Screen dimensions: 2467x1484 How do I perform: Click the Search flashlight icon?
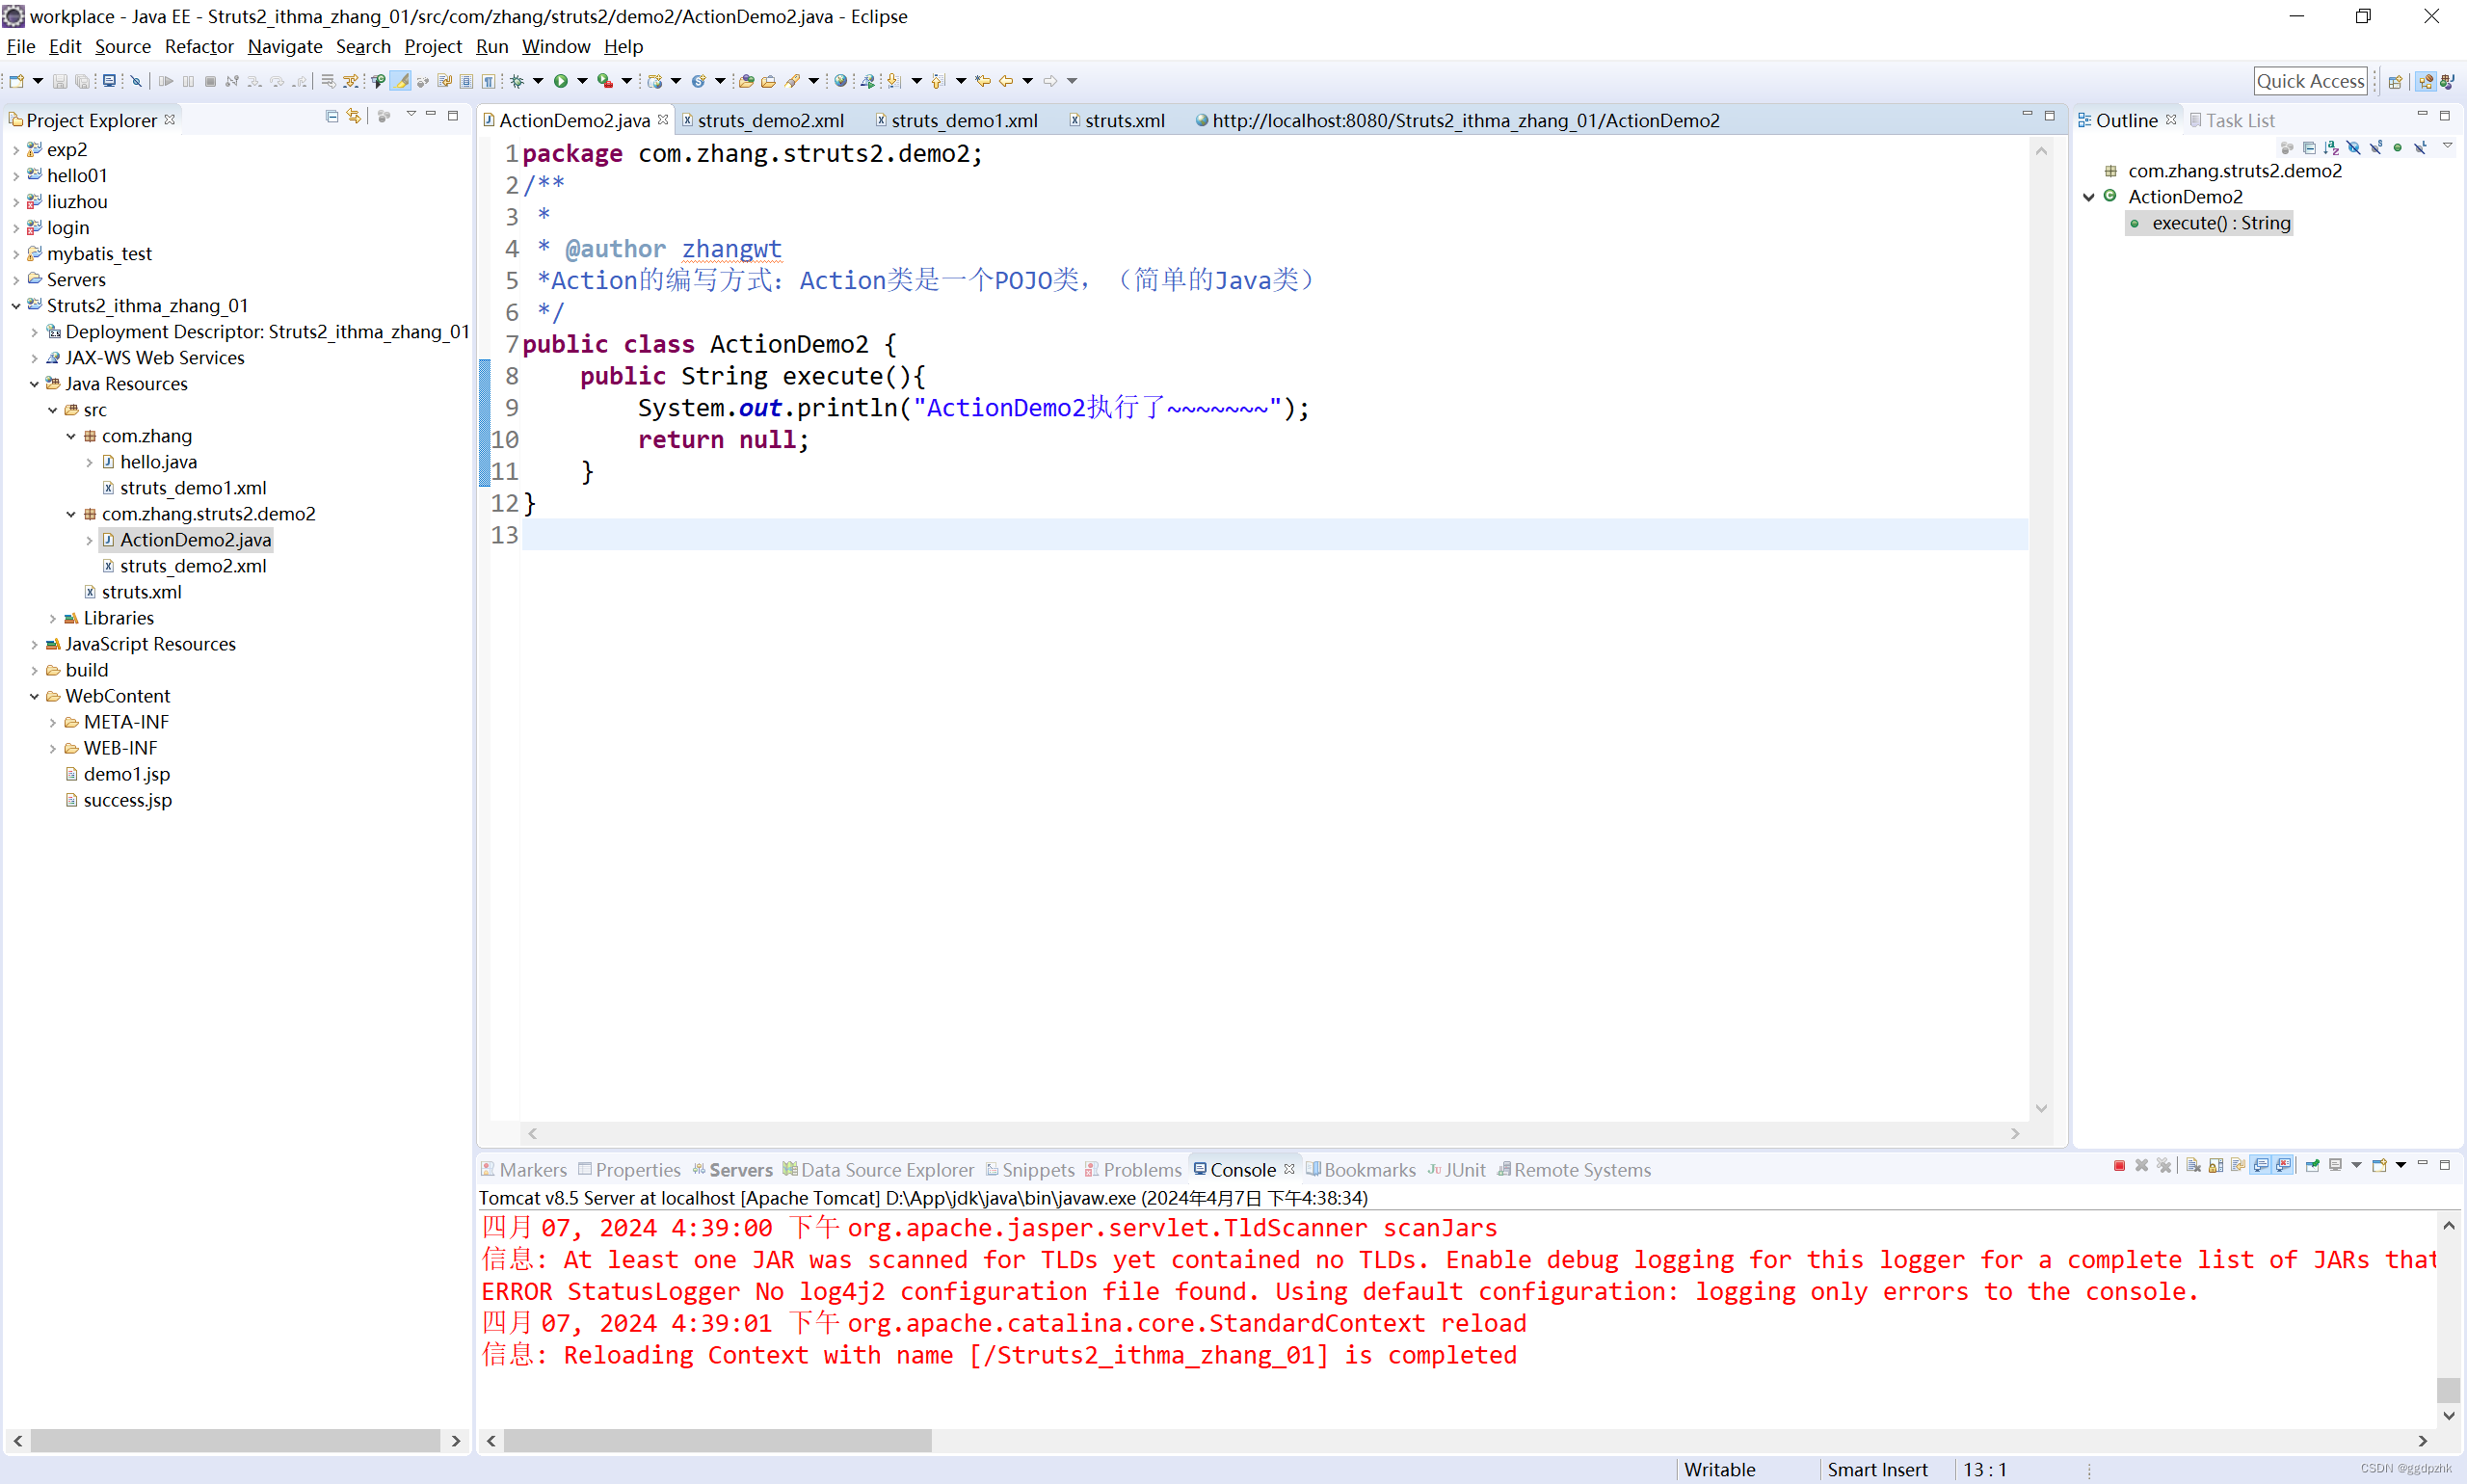[792, 81]
